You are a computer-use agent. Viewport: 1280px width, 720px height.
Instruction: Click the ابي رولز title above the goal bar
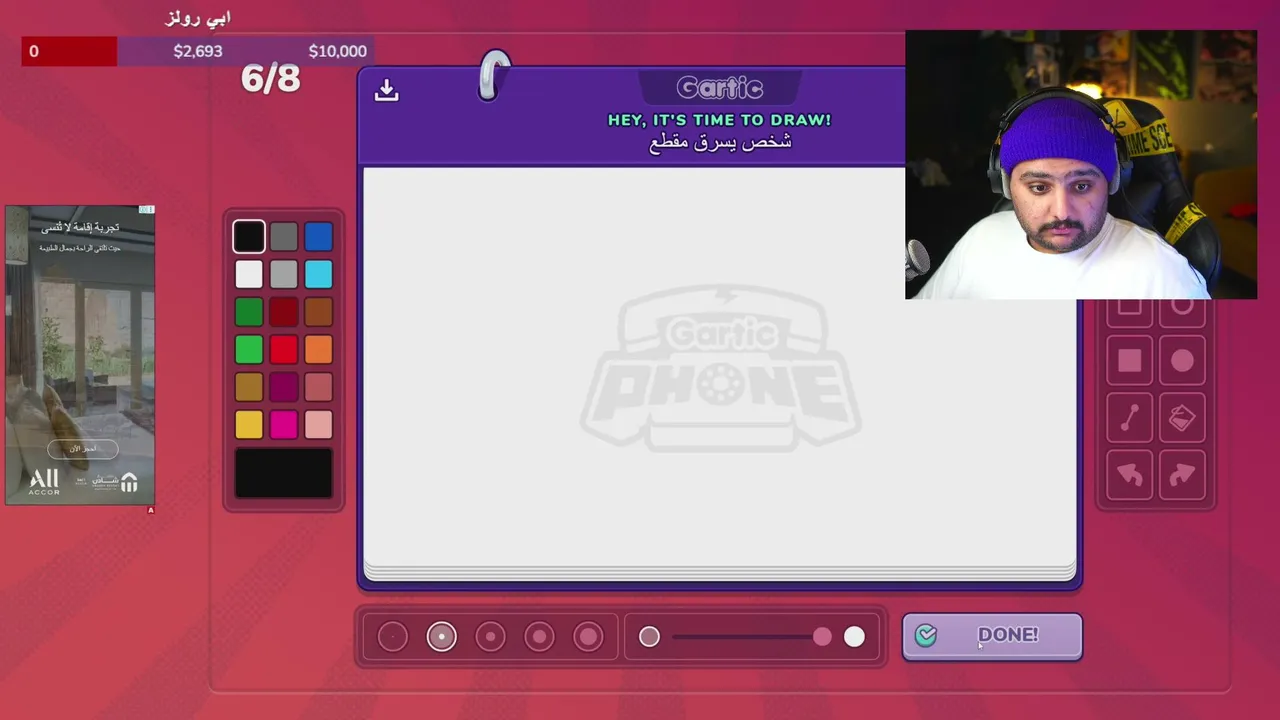(198, 18)
